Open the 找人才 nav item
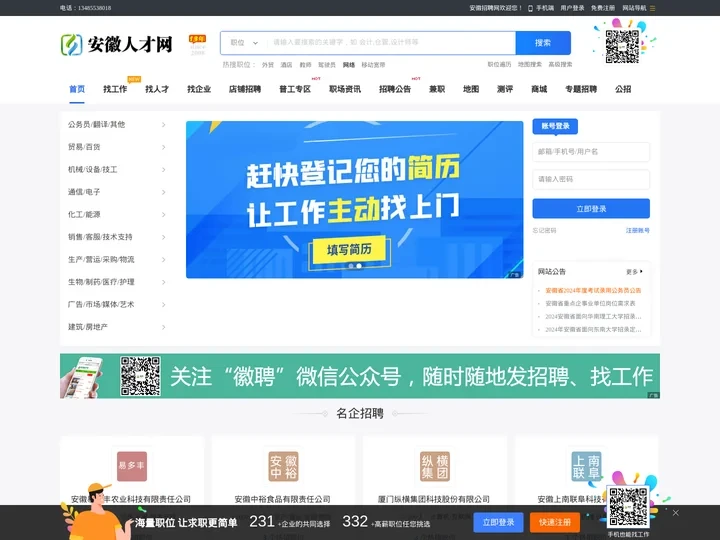This screenshot has height=540, width=720. coord(157,89)
